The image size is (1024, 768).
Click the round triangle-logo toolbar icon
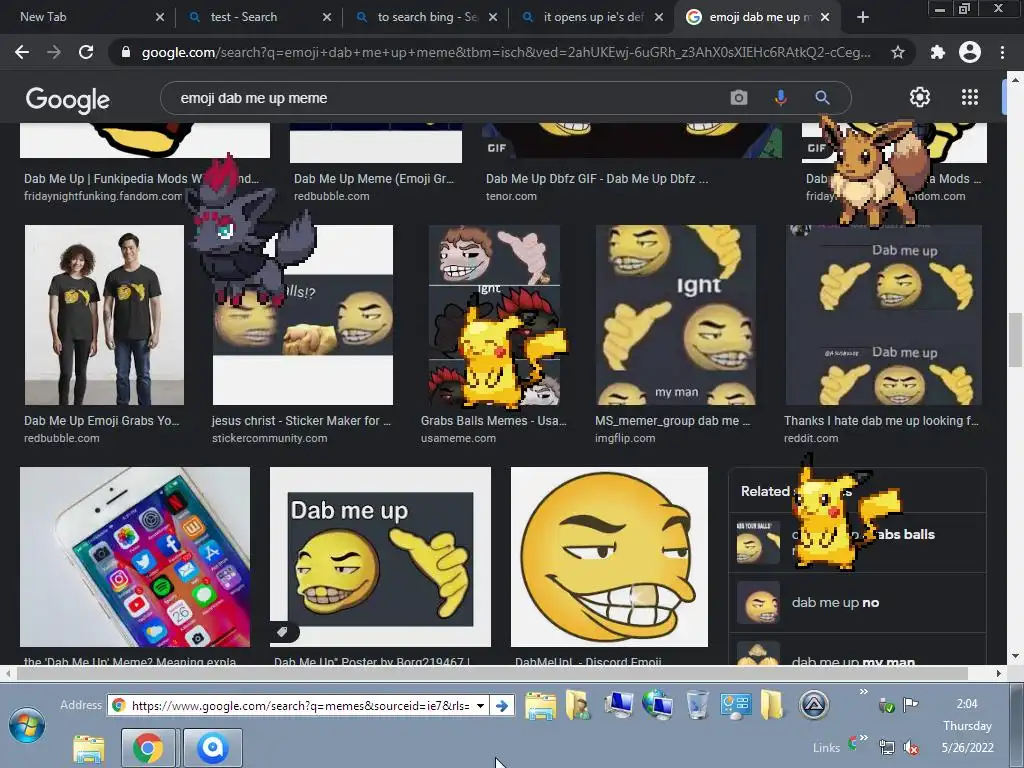tap(814, 705)
